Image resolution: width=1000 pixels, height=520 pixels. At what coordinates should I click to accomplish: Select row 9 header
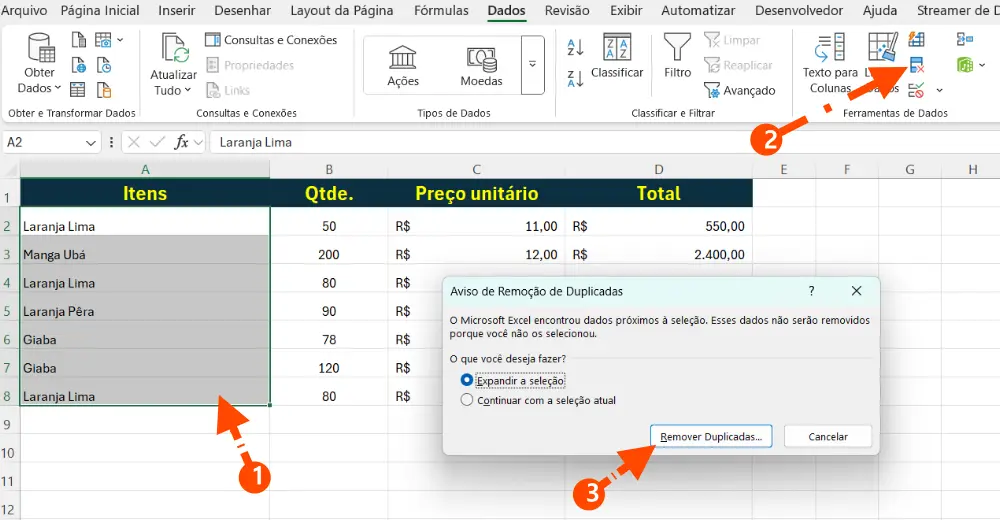(x=9, y=424)
